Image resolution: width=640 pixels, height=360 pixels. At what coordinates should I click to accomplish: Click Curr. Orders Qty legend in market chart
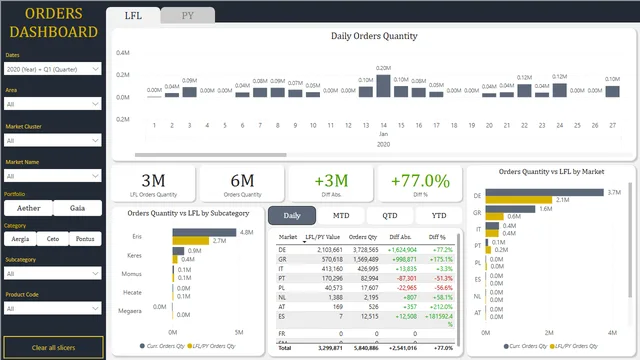(x=525, y=346)
